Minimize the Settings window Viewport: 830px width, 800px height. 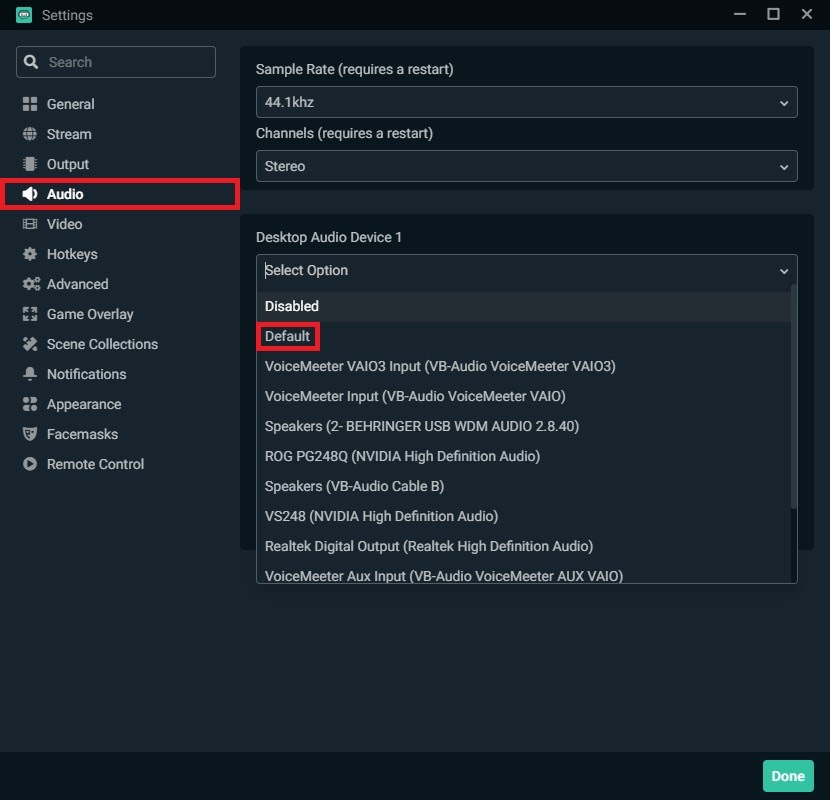pos(739,14)
